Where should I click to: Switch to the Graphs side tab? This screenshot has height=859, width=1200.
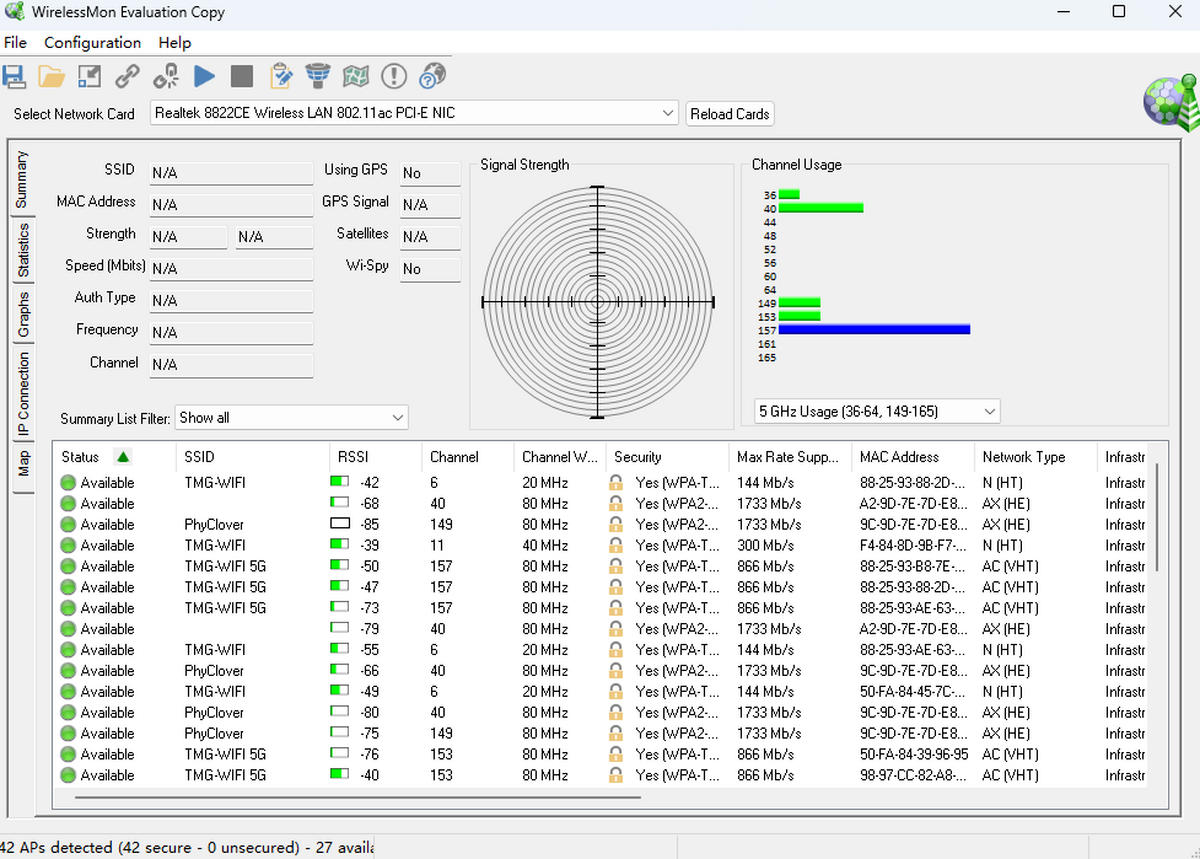(x=23, y=315)
